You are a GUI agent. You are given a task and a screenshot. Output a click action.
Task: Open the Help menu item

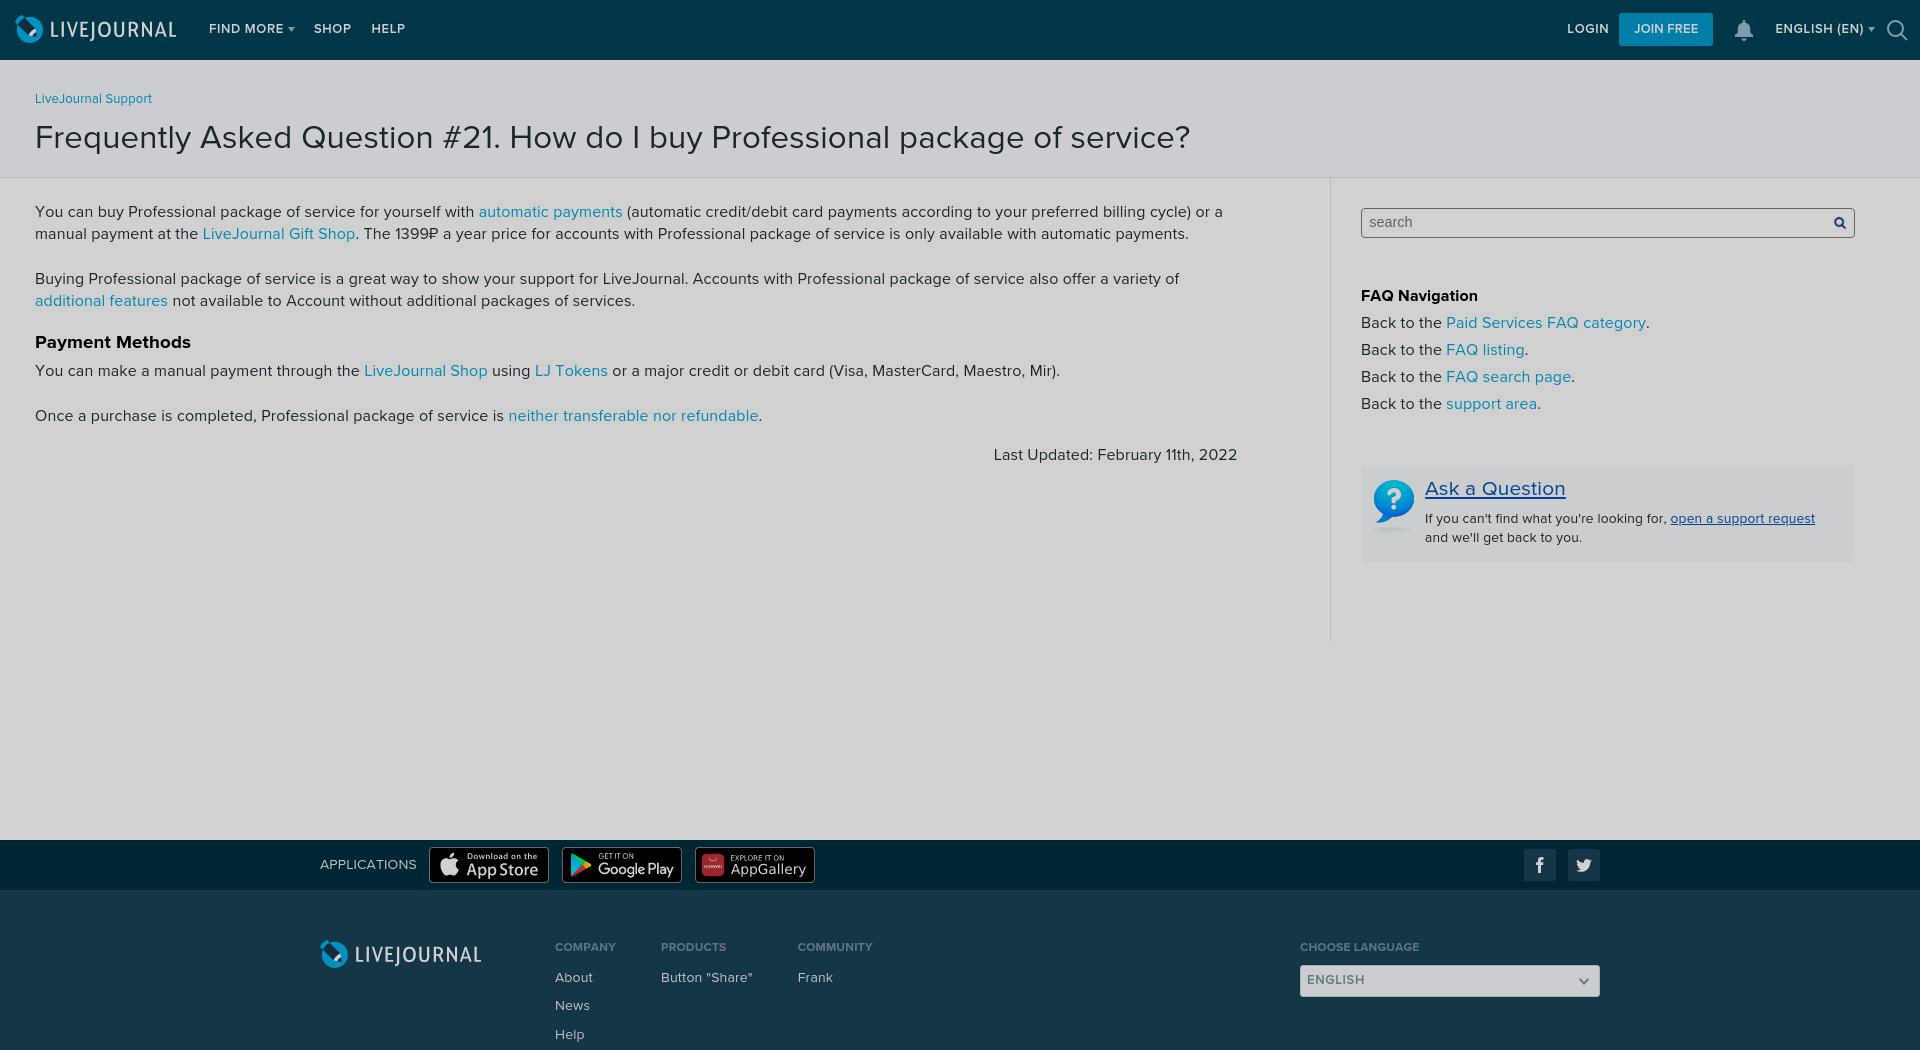pos(388,29)
